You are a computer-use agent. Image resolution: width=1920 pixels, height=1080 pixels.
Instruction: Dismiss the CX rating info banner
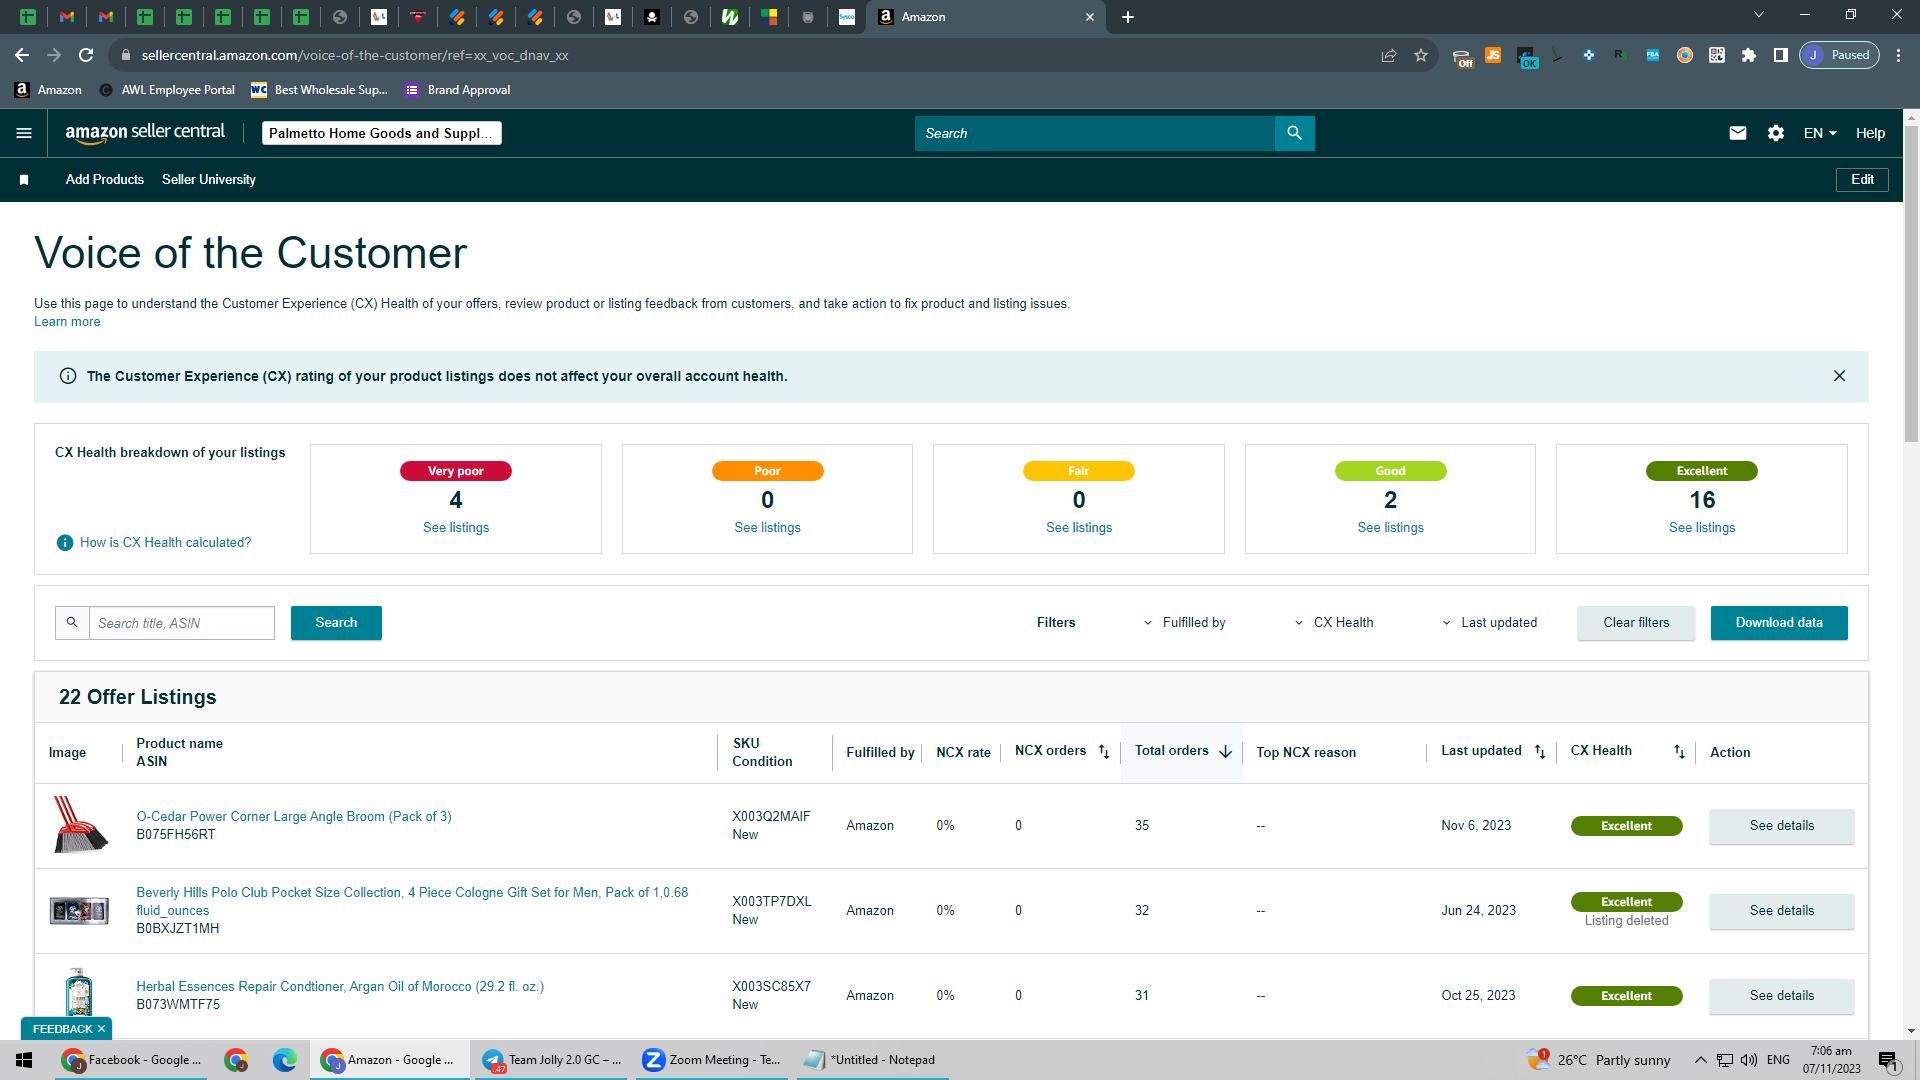tap(1839, 376)
